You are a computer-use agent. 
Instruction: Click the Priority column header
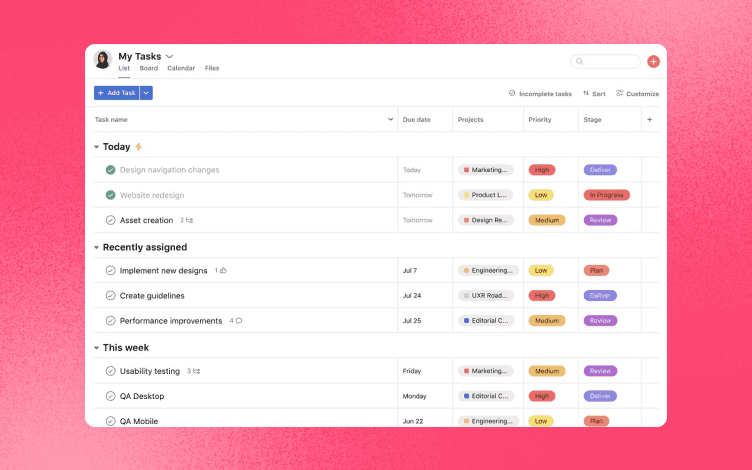click(x=540, y=119)
